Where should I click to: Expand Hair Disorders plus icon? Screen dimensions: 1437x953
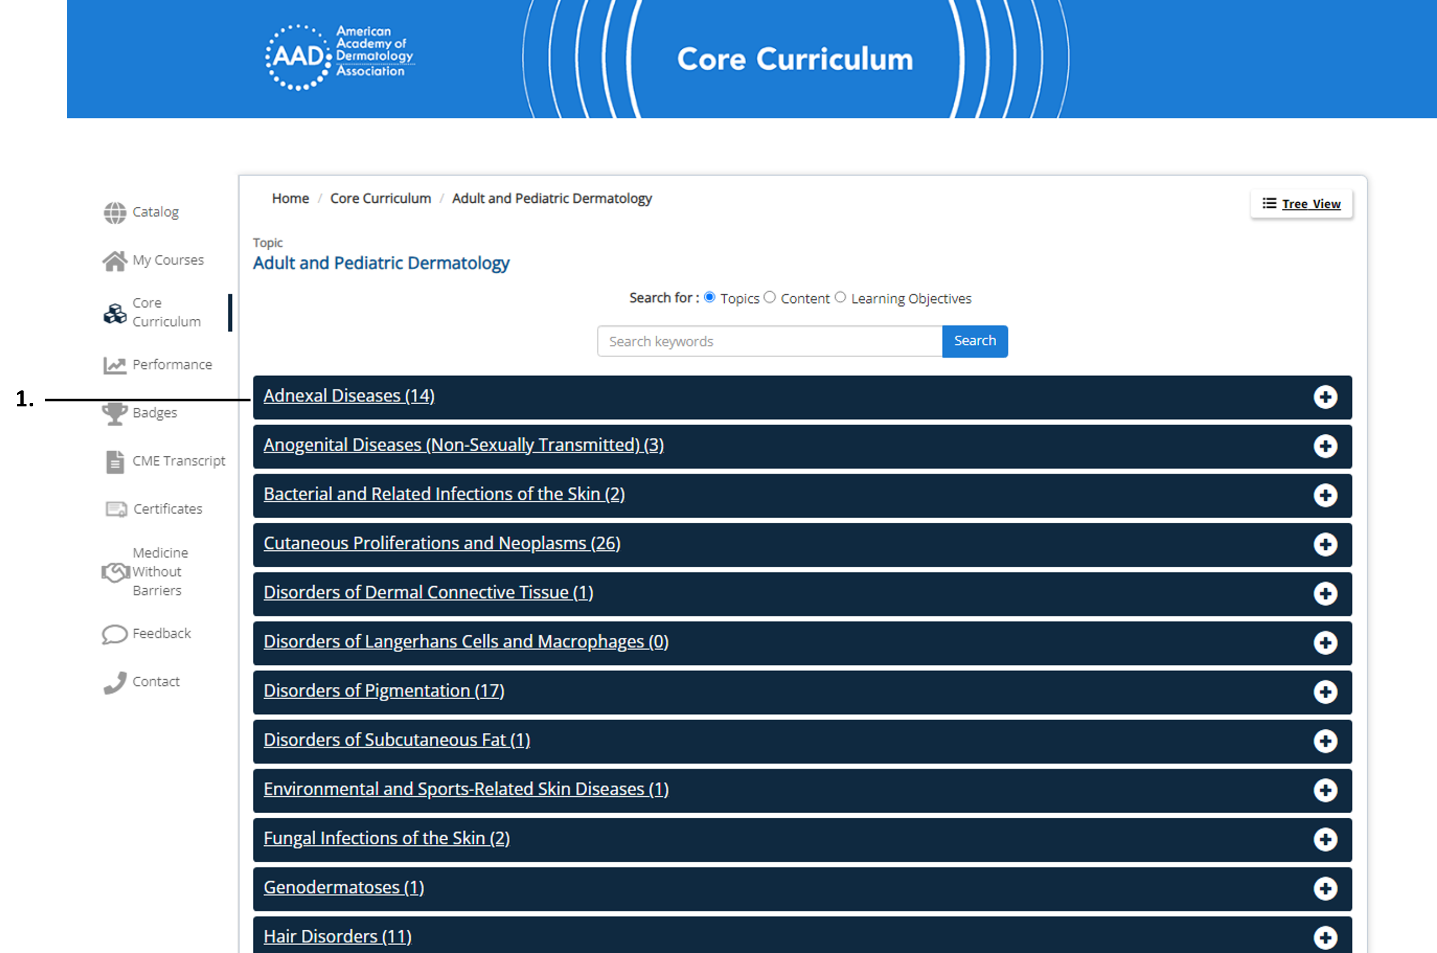pyautogui.click(x=1325, y=937)
